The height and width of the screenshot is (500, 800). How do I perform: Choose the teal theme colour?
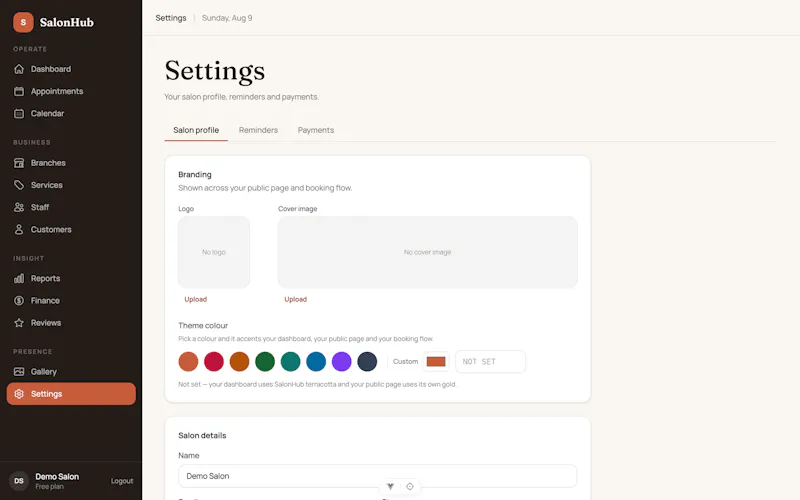point(290,361)
